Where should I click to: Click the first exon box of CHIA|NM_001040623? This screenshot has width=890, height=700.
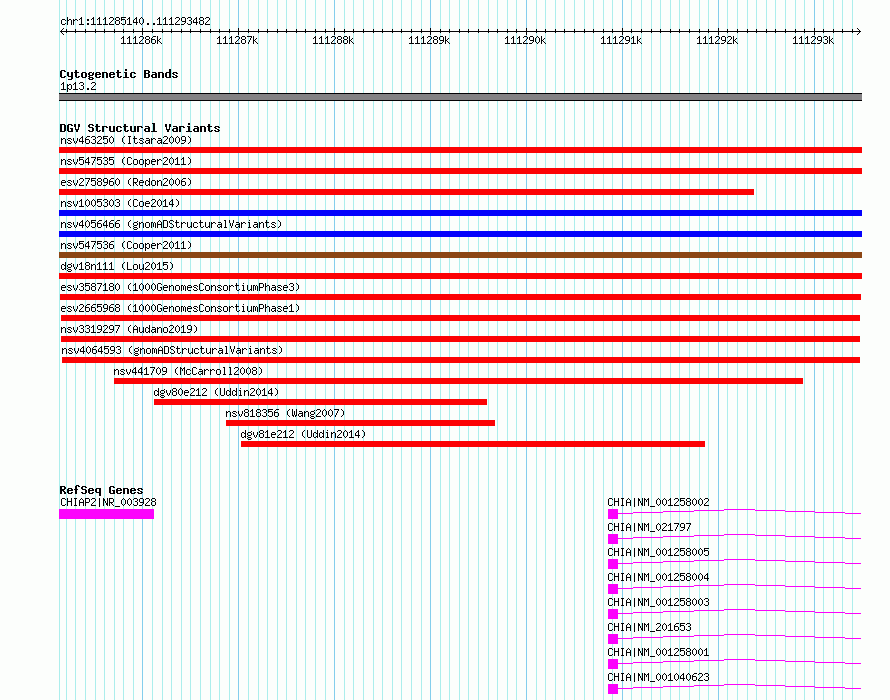click(613, 689)
